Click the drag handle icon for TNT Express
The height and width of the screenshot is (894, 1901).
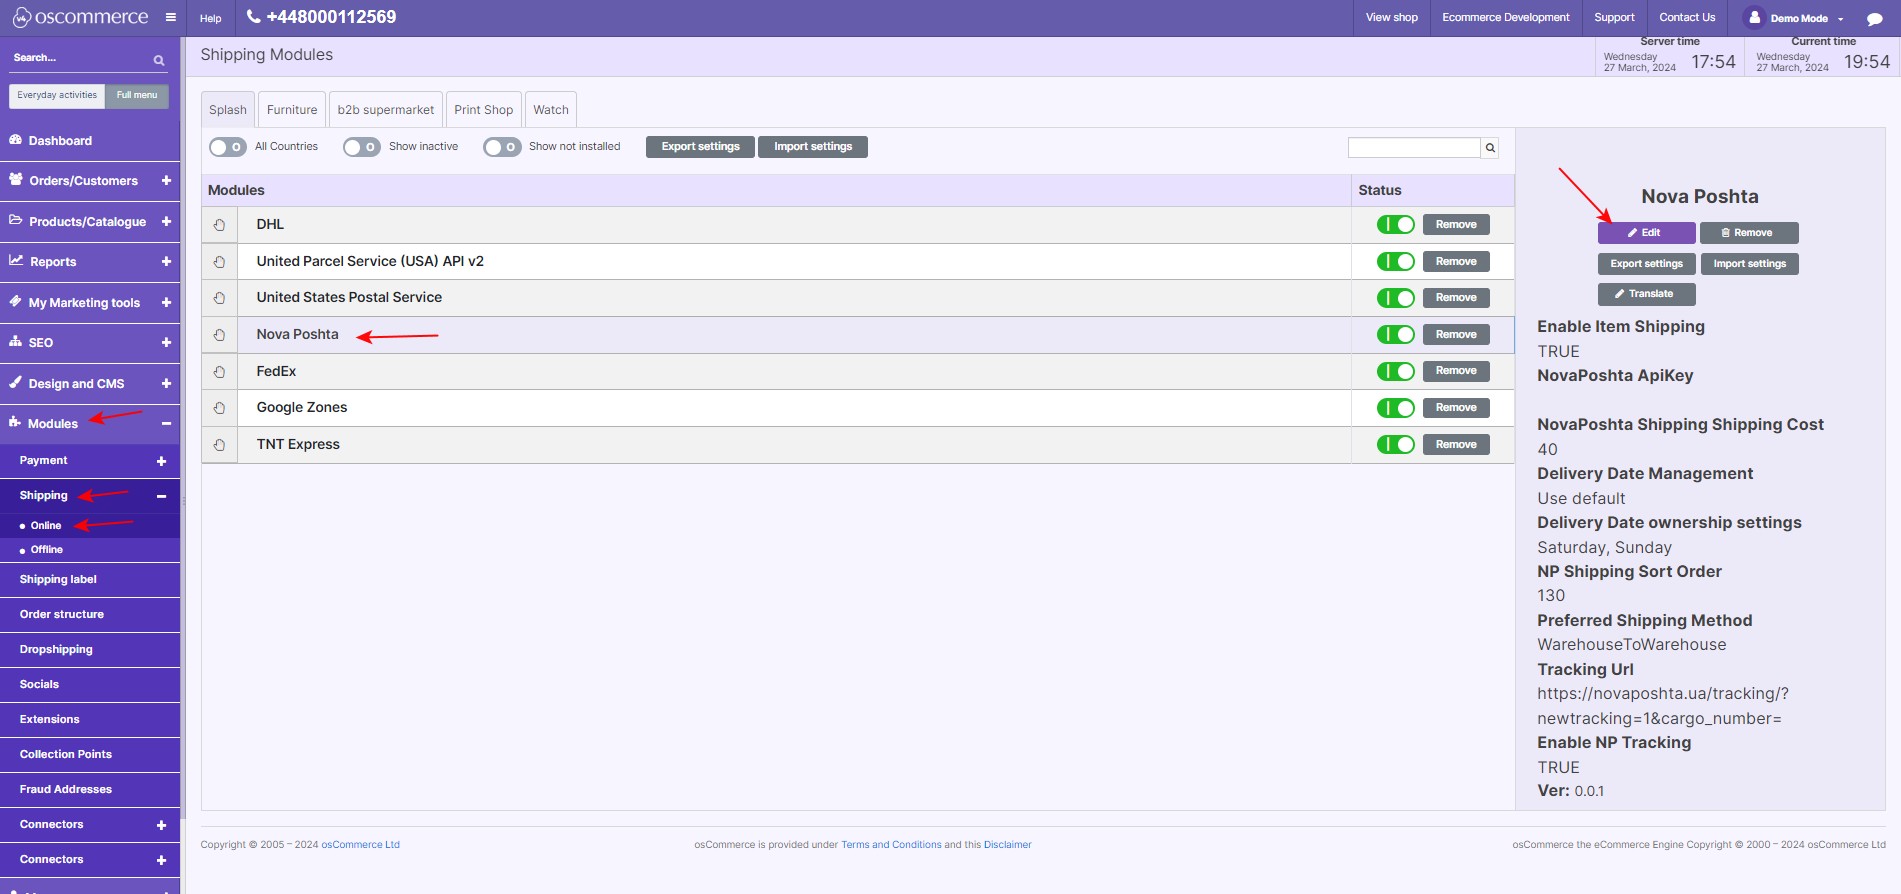pyautogui.click(x=219, y=445)
